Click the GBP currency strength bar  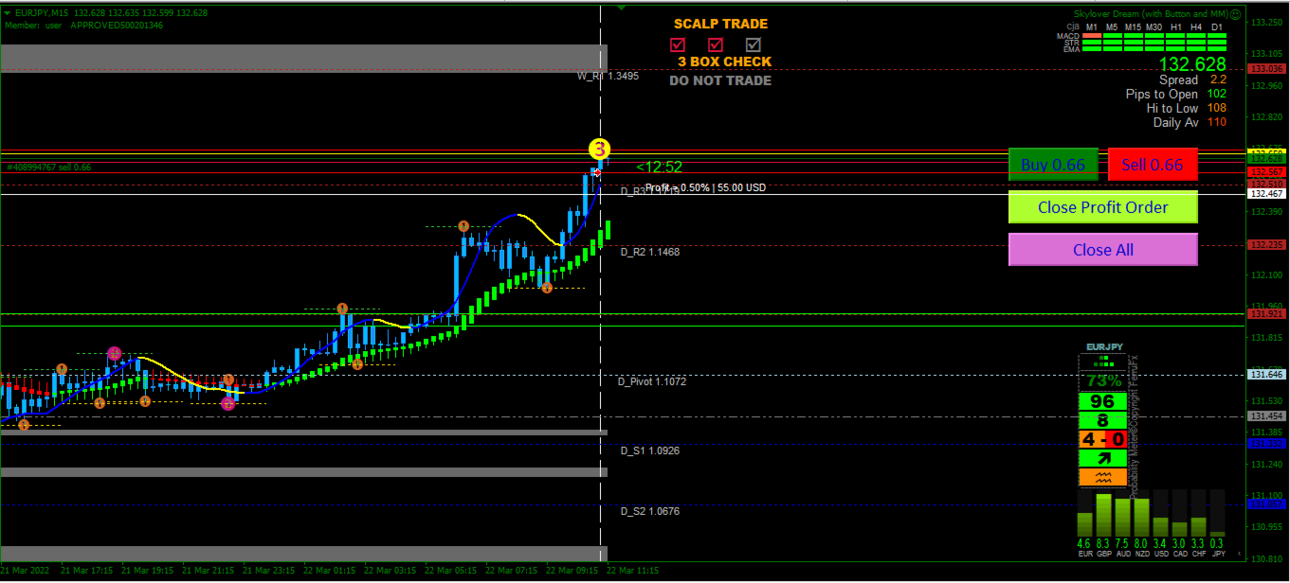[1104, 515]
